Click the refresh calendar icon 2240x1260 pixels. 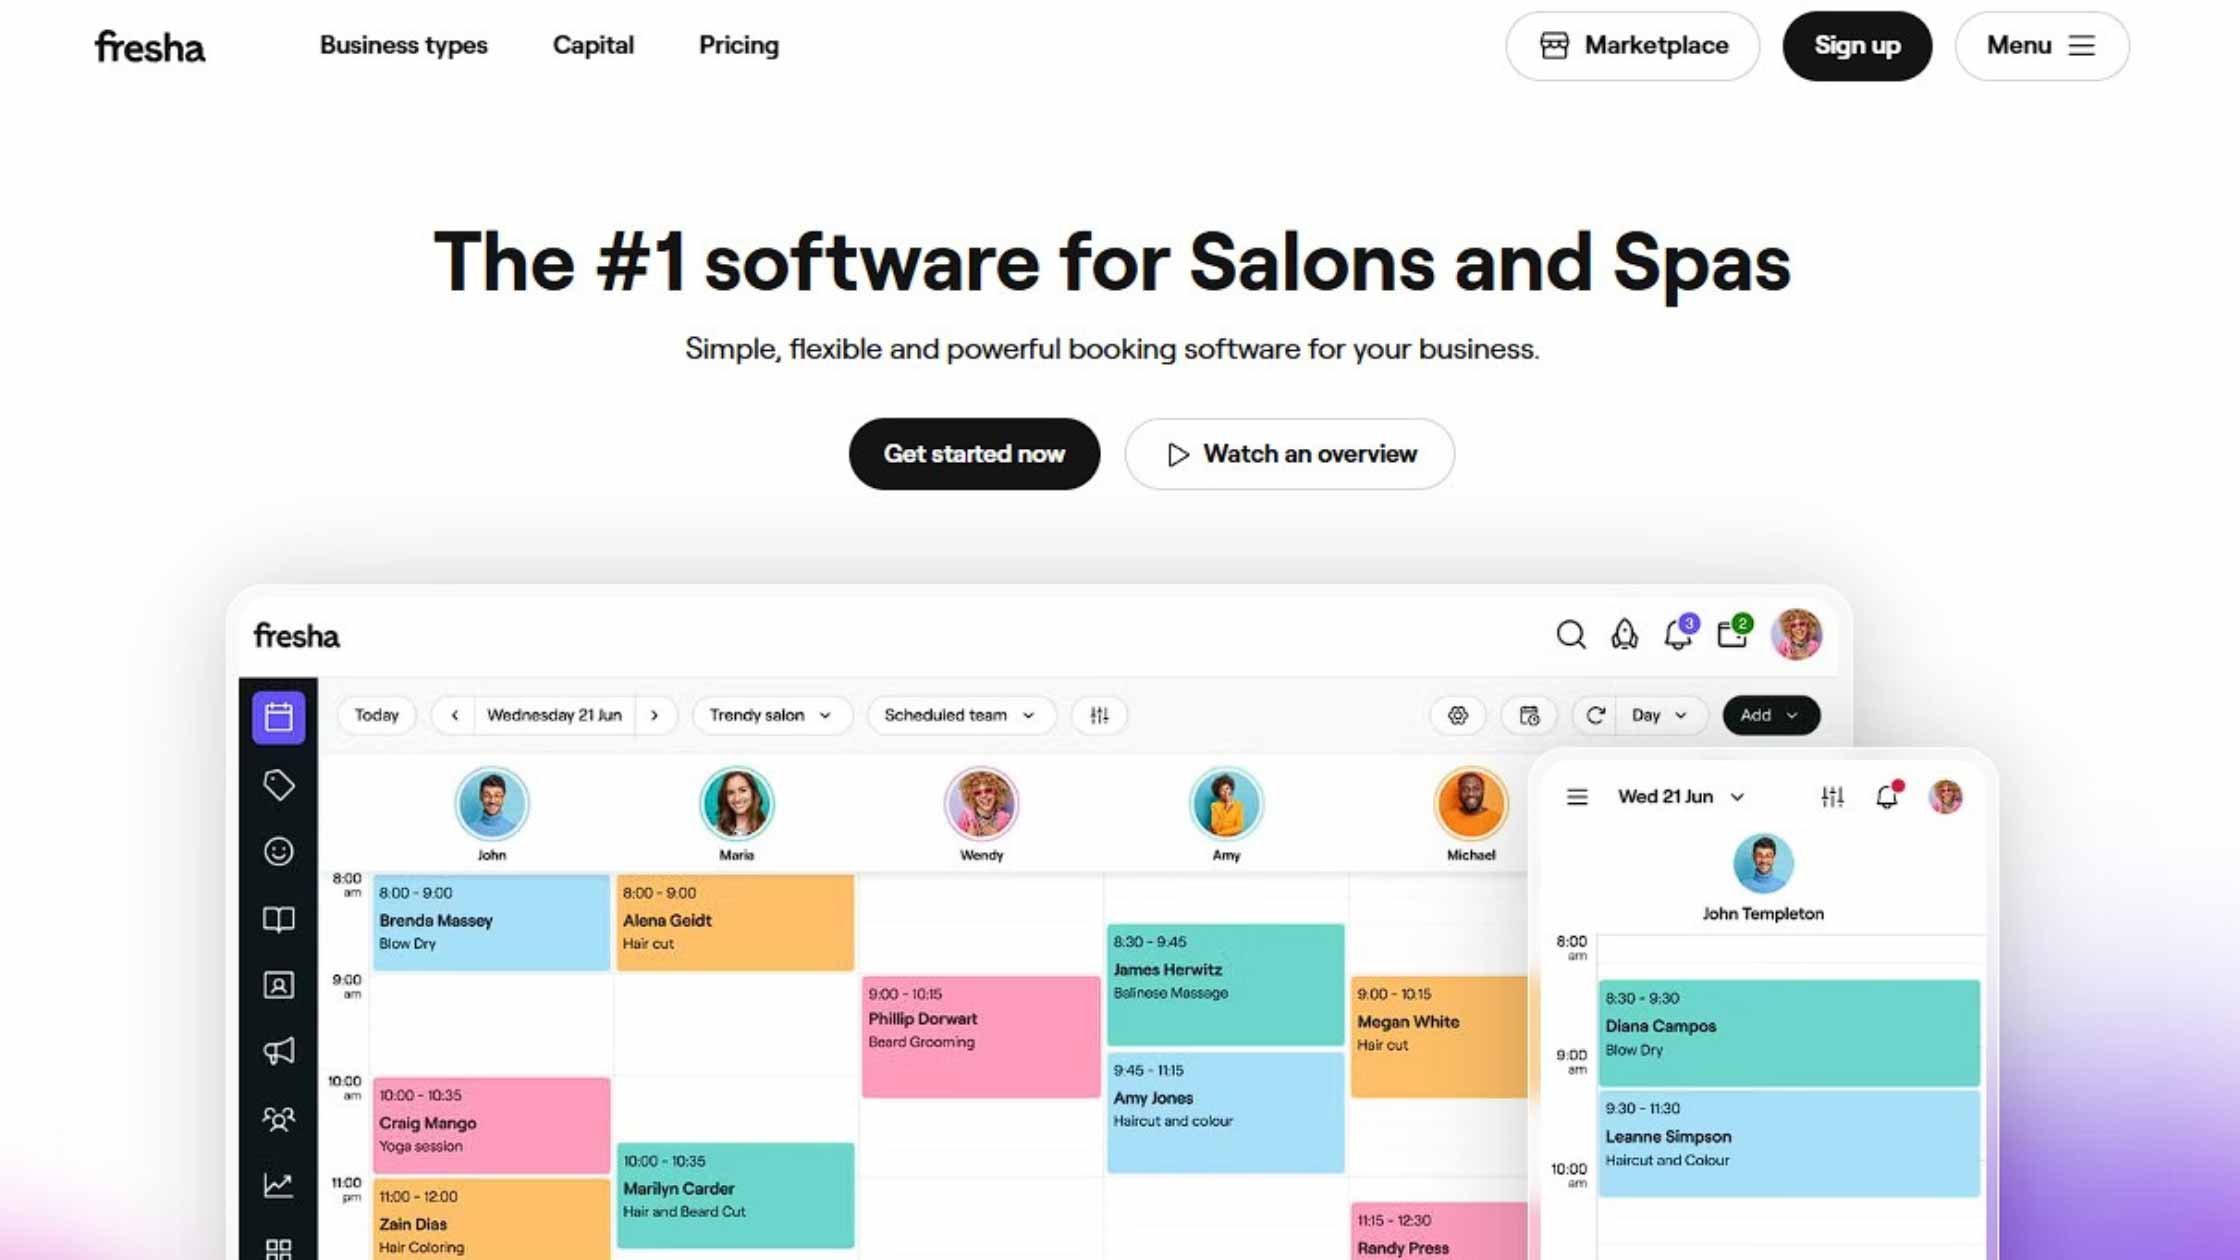[1595, 715]
